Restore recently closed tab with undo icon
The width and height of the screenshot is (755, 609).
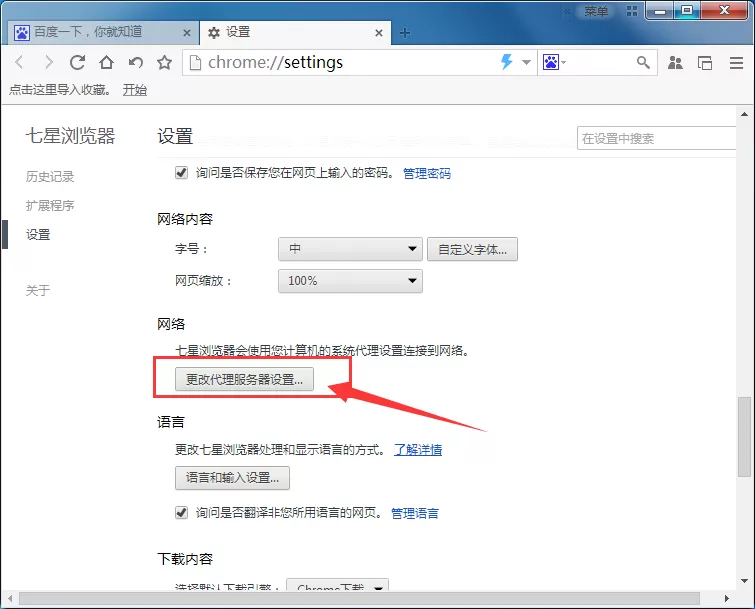tap(136, 62)
